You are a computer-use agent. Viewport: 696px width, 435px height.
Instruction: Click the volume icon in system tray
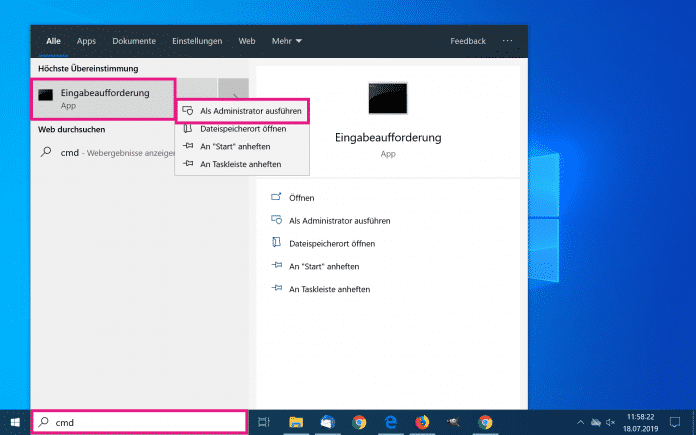click(x=610, y=422)
